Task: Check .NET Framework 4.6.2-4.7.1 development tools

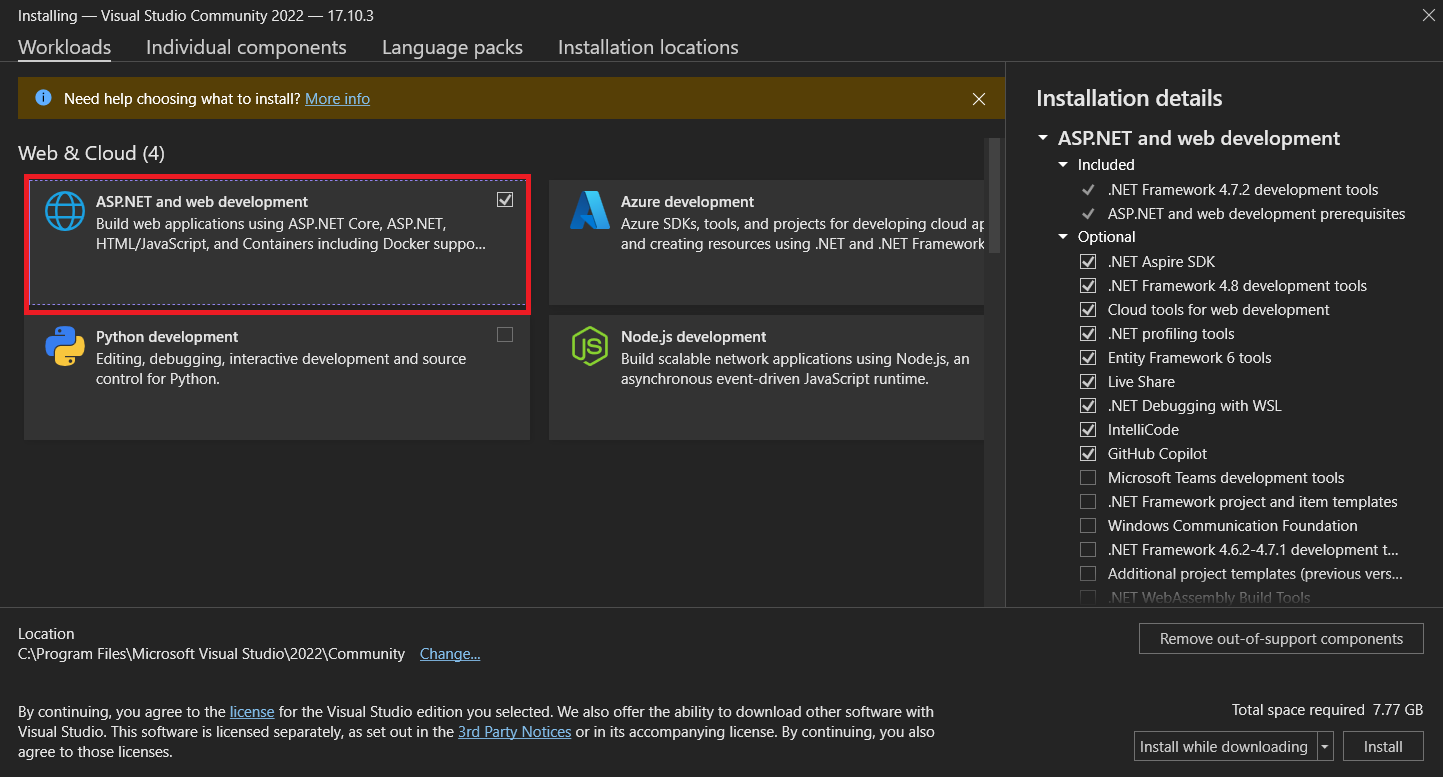Action: pyautogui.click(x=1088, y=550)
